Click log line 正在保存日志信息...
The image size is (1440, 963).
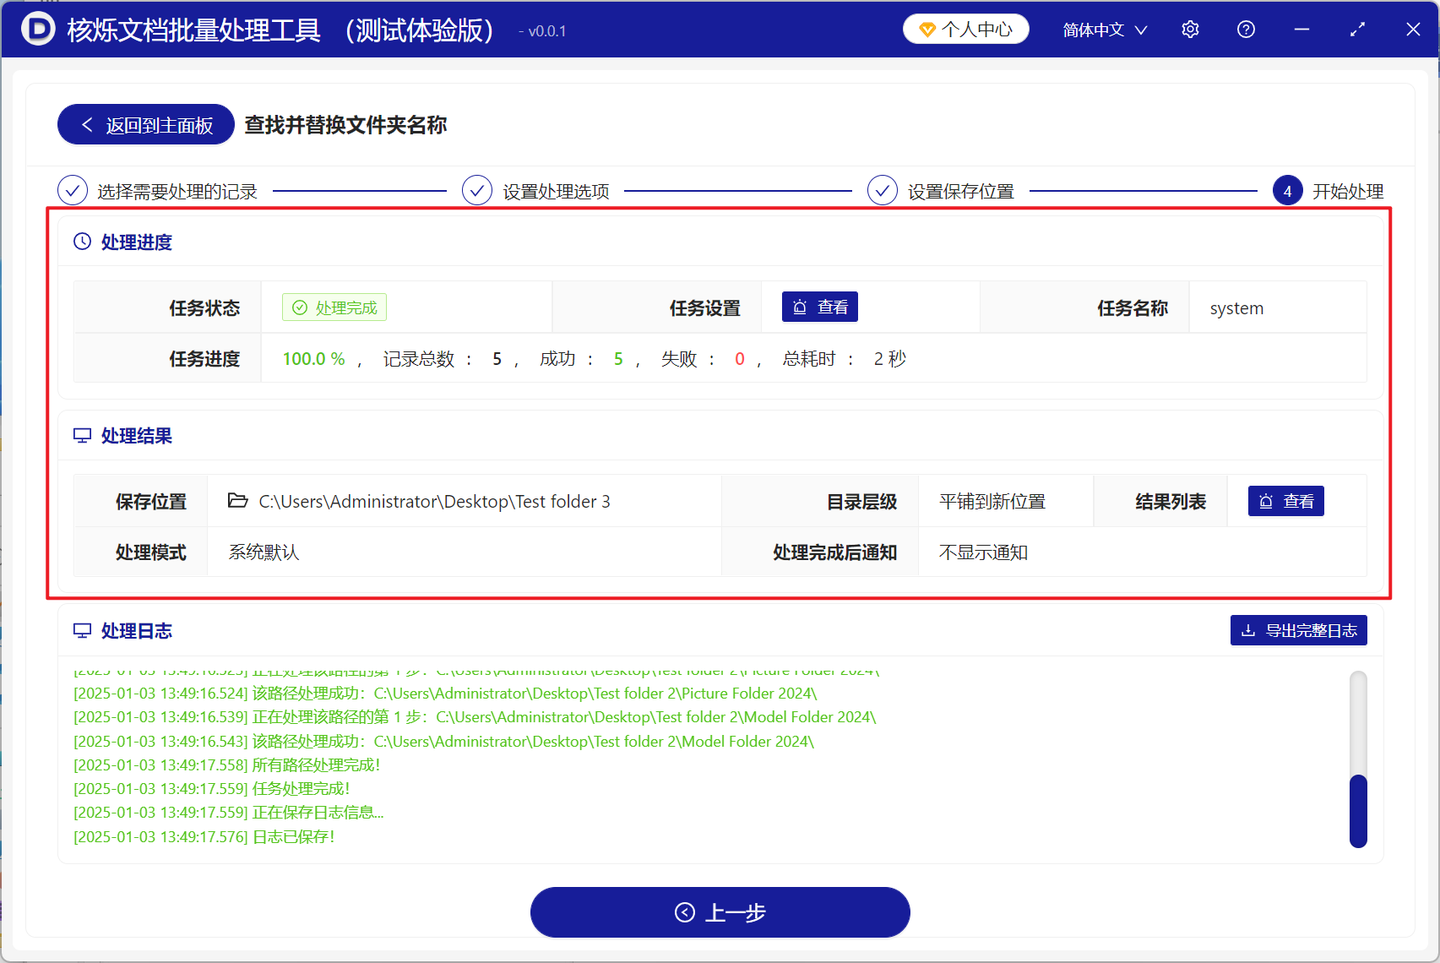[229, 812]
